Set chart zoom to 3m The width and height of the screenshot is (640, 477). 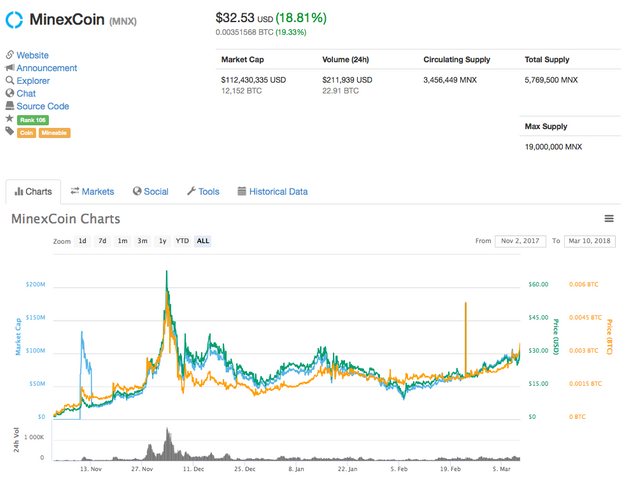[x=142, y=241]
